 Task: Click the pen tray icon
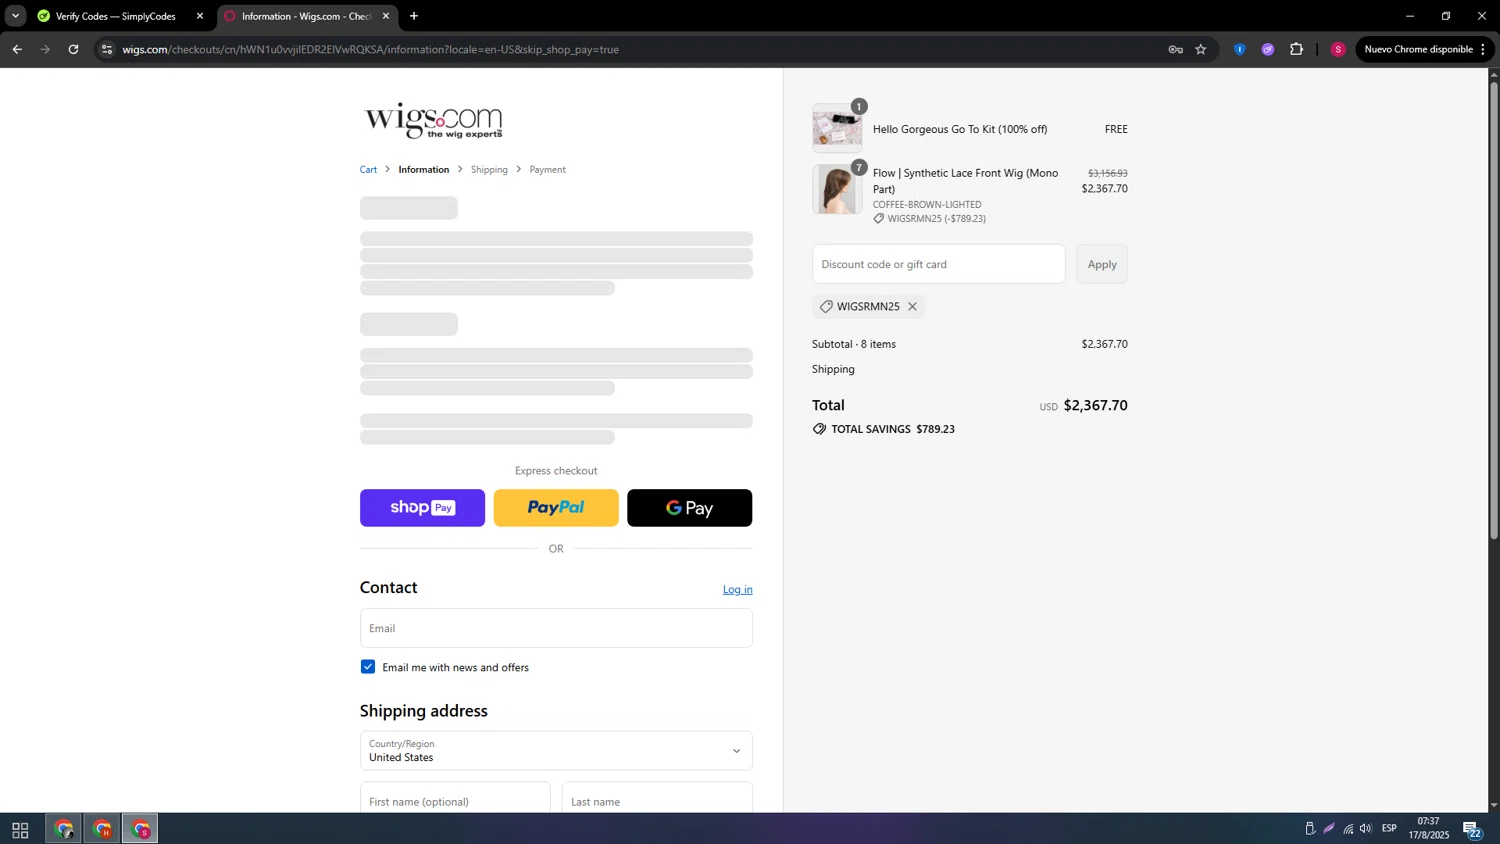1329,828
